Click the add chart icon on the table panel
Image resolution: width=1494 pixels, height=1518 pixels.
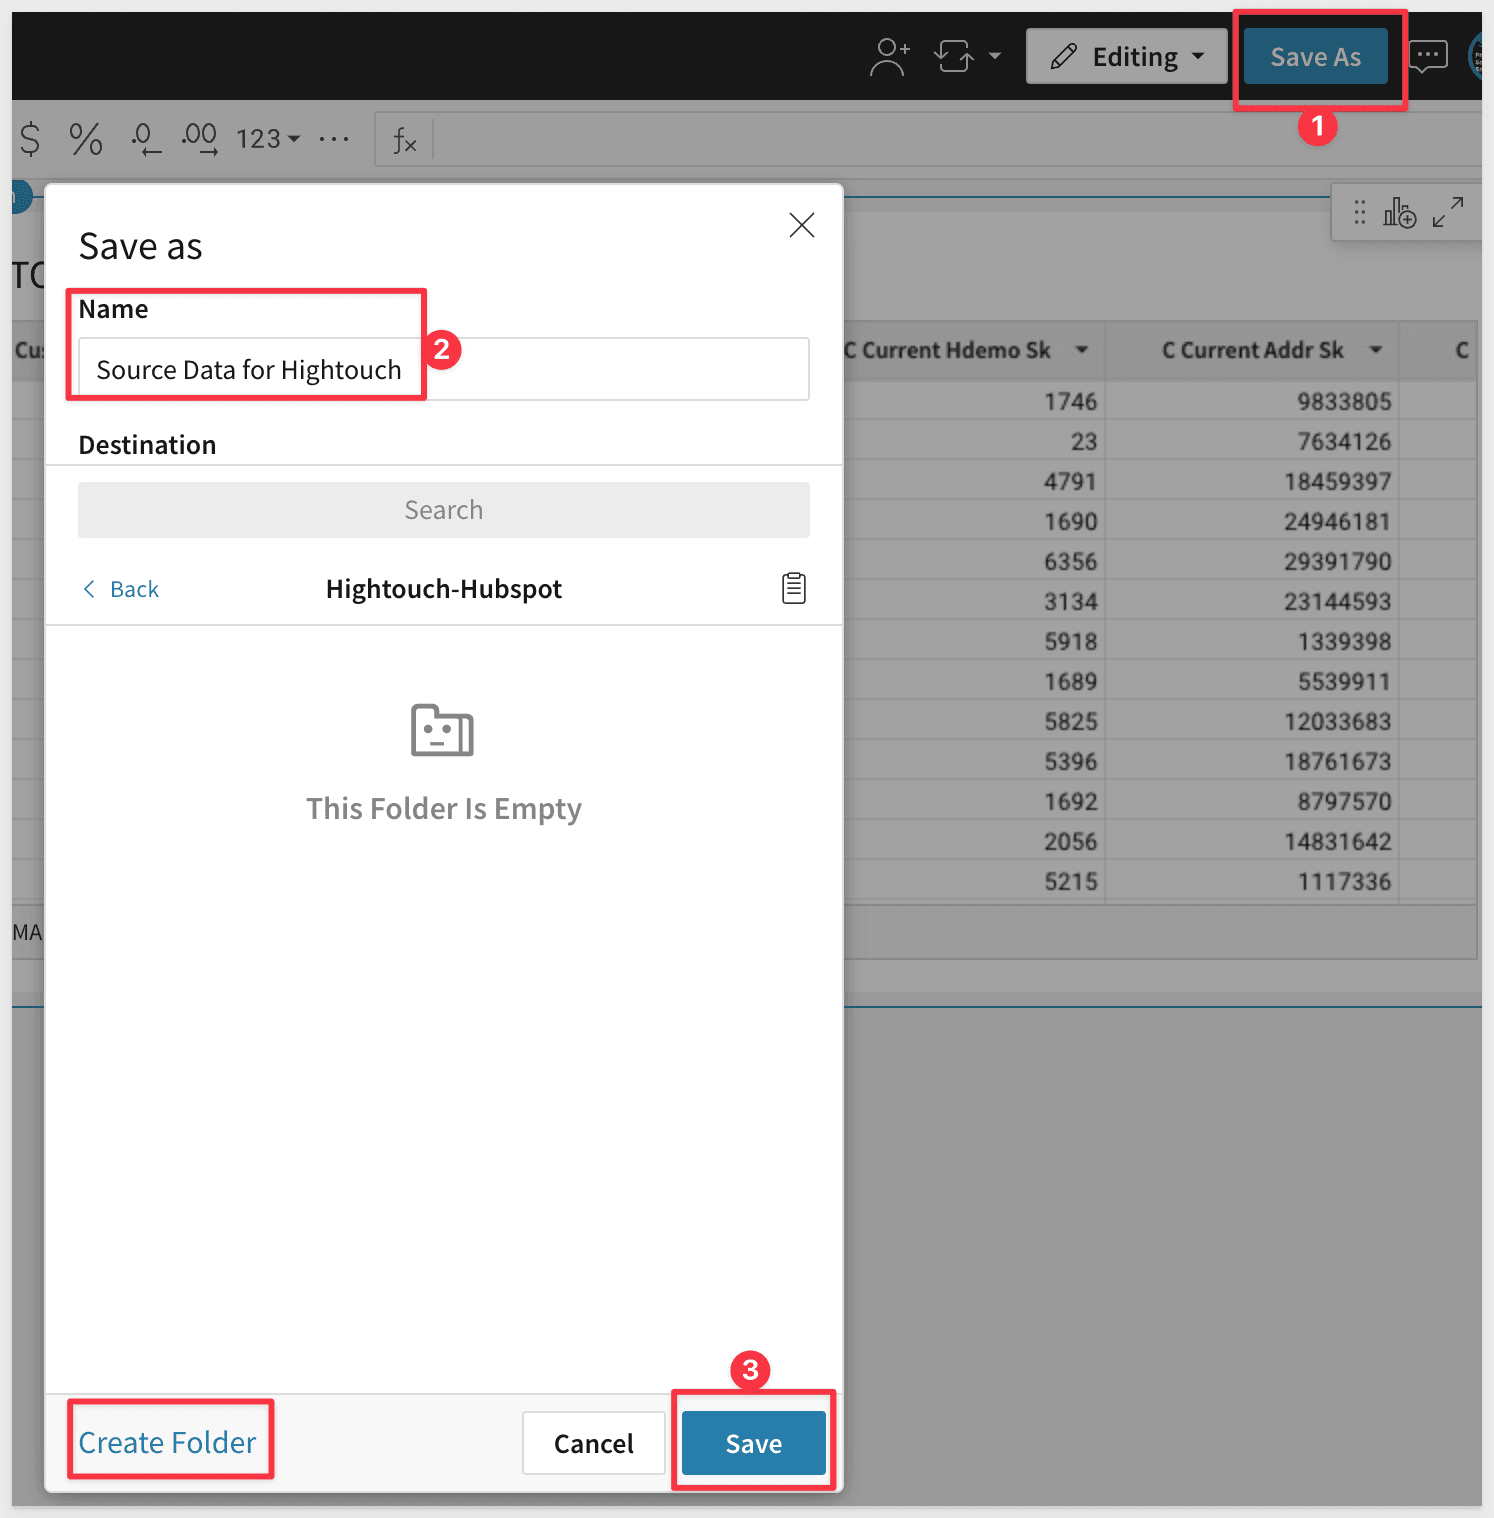click(x=1400, y=213)
